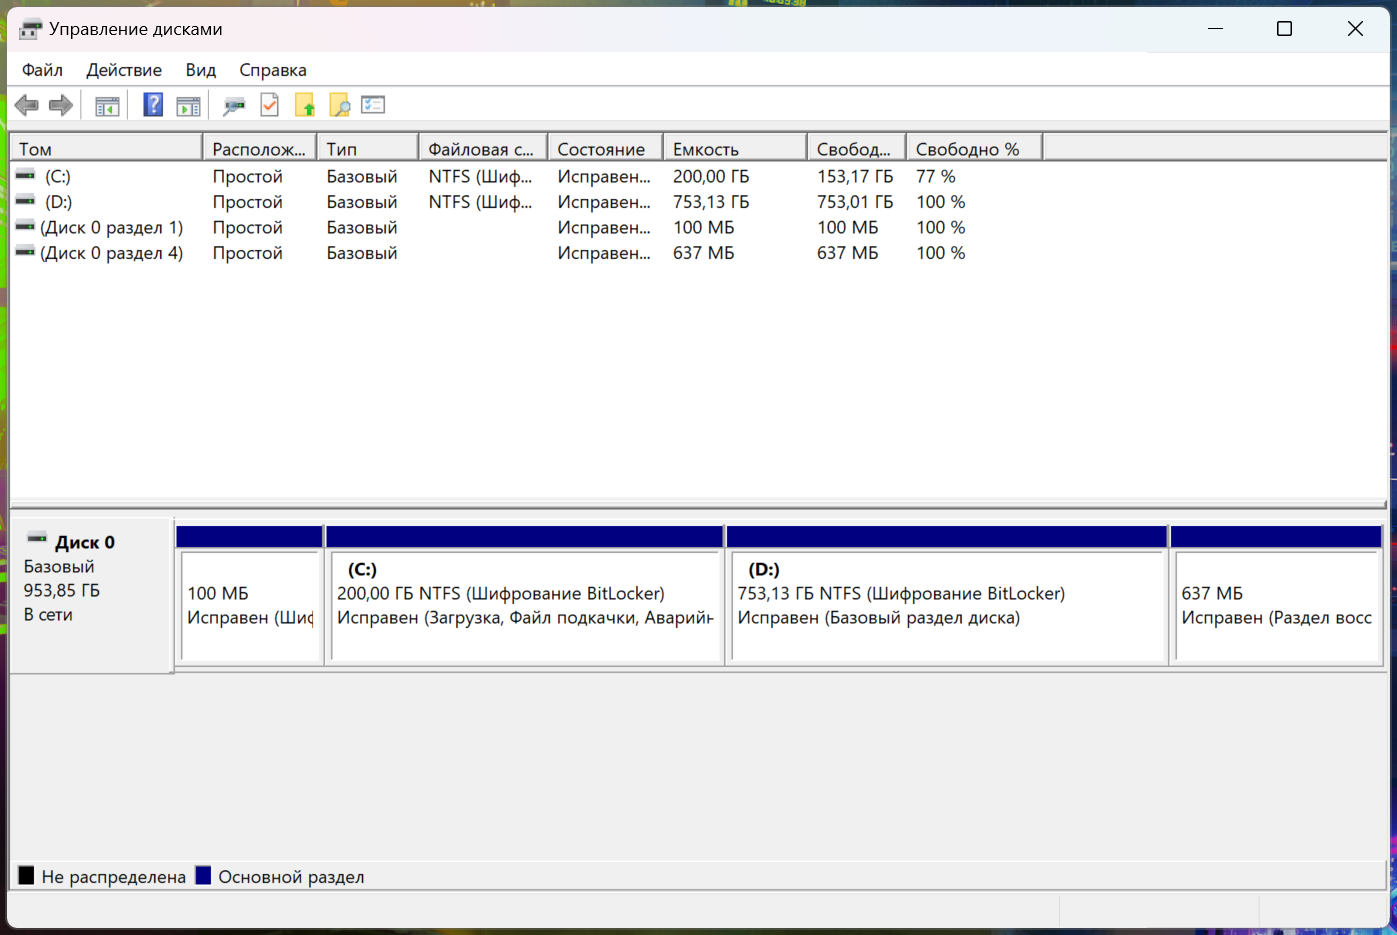
Task: Select the (C:) 200,00 ГБ partition block
Action: point(524,595)
